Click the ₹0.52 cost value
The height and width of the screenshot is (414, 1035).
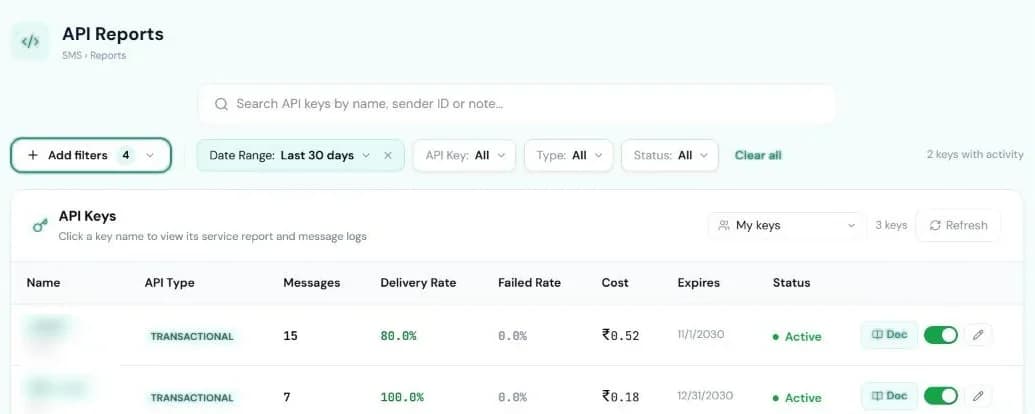(x=620, y=335)
